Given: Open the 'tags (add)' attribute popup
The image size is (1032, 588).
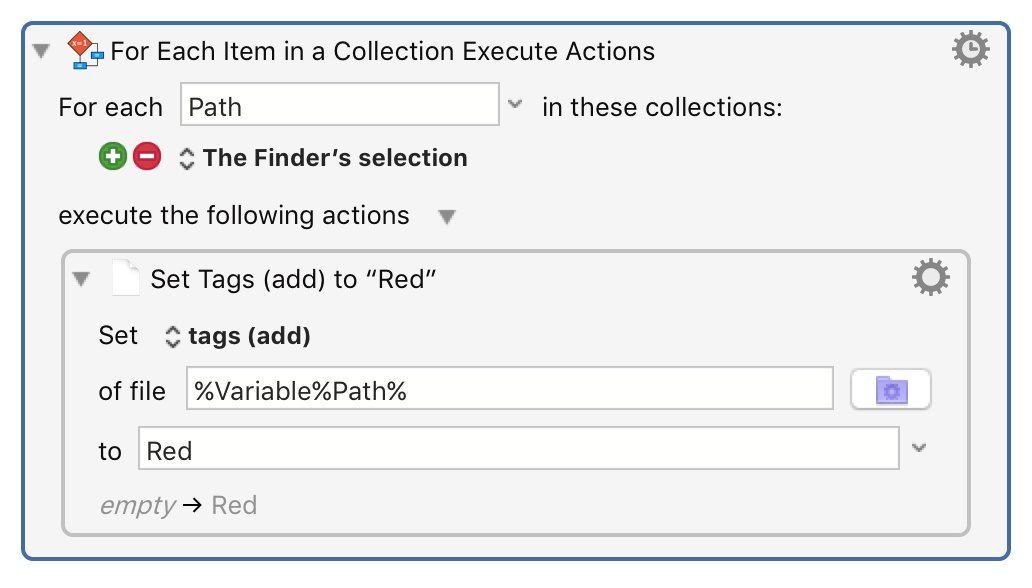Looking at the screenshot, I should 238,336.
